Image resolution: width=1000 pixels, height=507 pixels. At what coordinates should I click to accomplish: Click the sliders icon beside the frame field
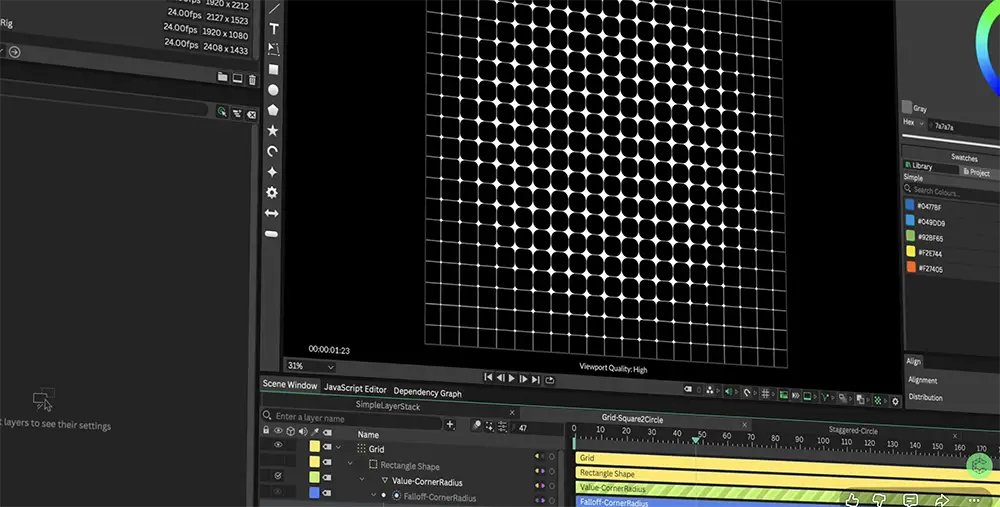pos(503,427)
